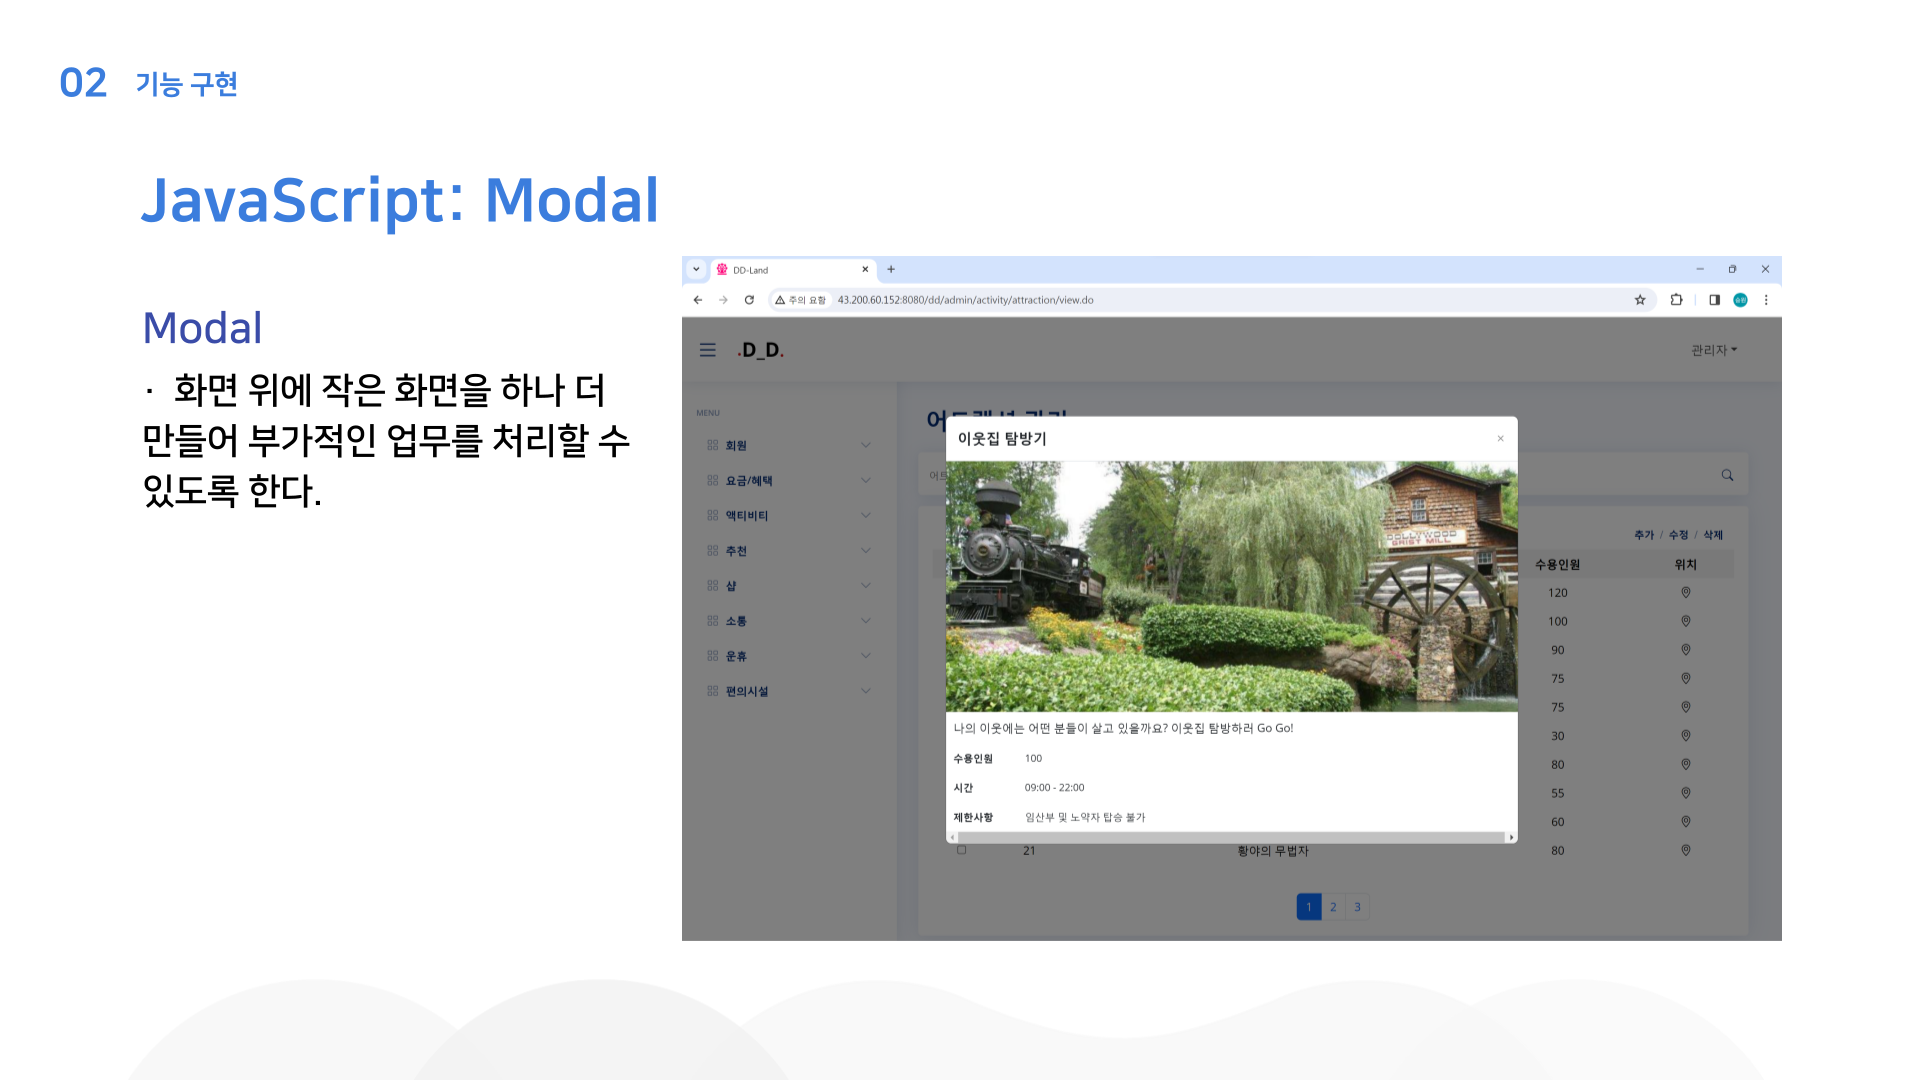Expand the 회원 menu chevron
The height and width of the screenshot is (1080, 1920).
pyautogui.click(x=866, y=445)
